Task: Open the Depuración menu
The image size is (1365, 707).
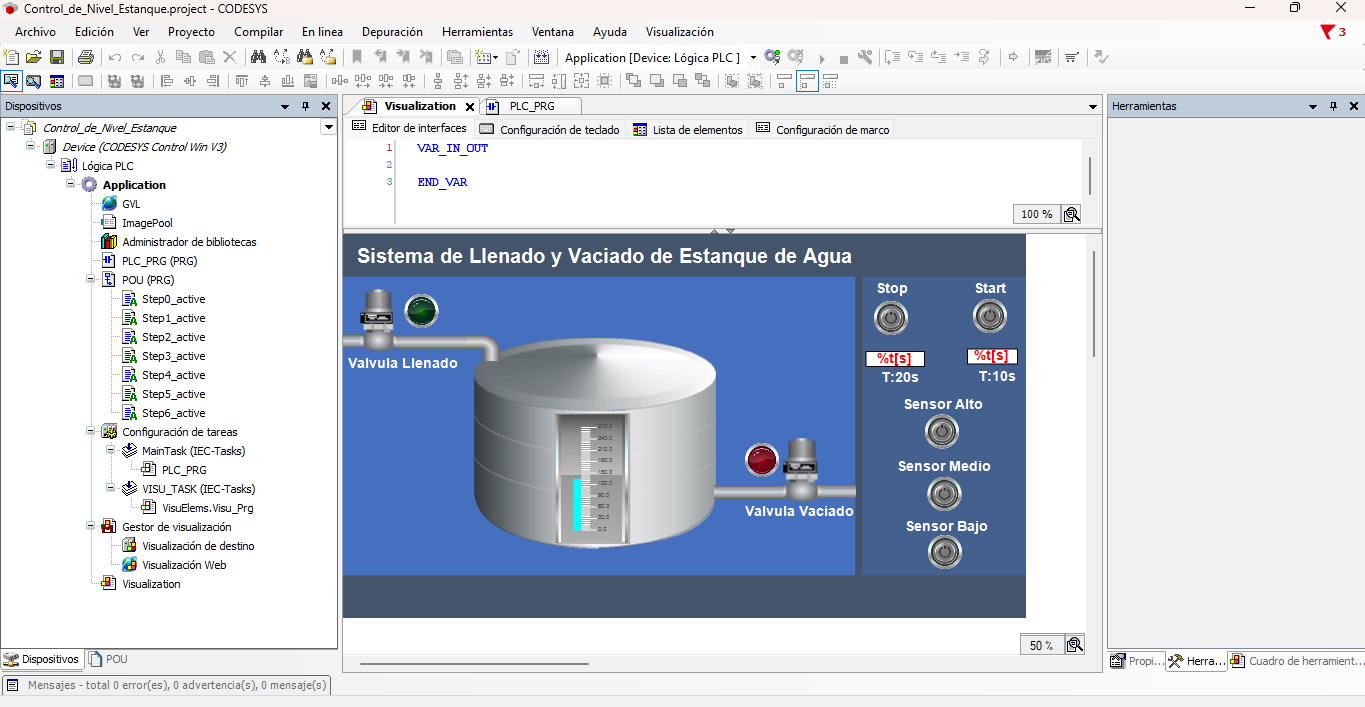Action: click(x=392, y=32)
